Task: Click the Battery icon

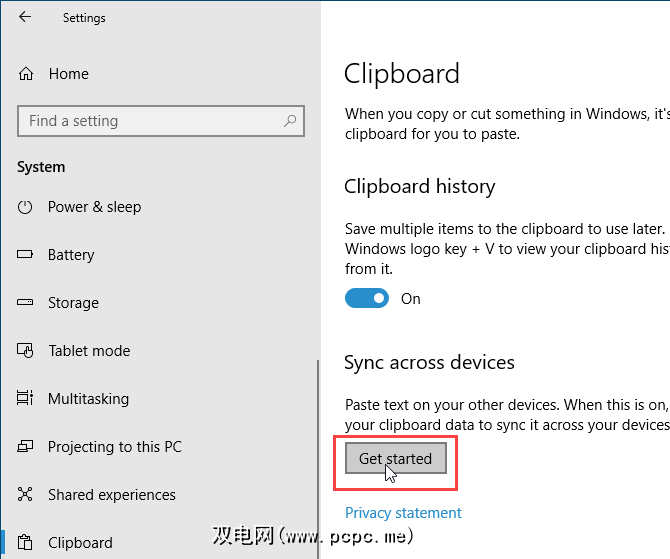Action: [x=26, y=255]
